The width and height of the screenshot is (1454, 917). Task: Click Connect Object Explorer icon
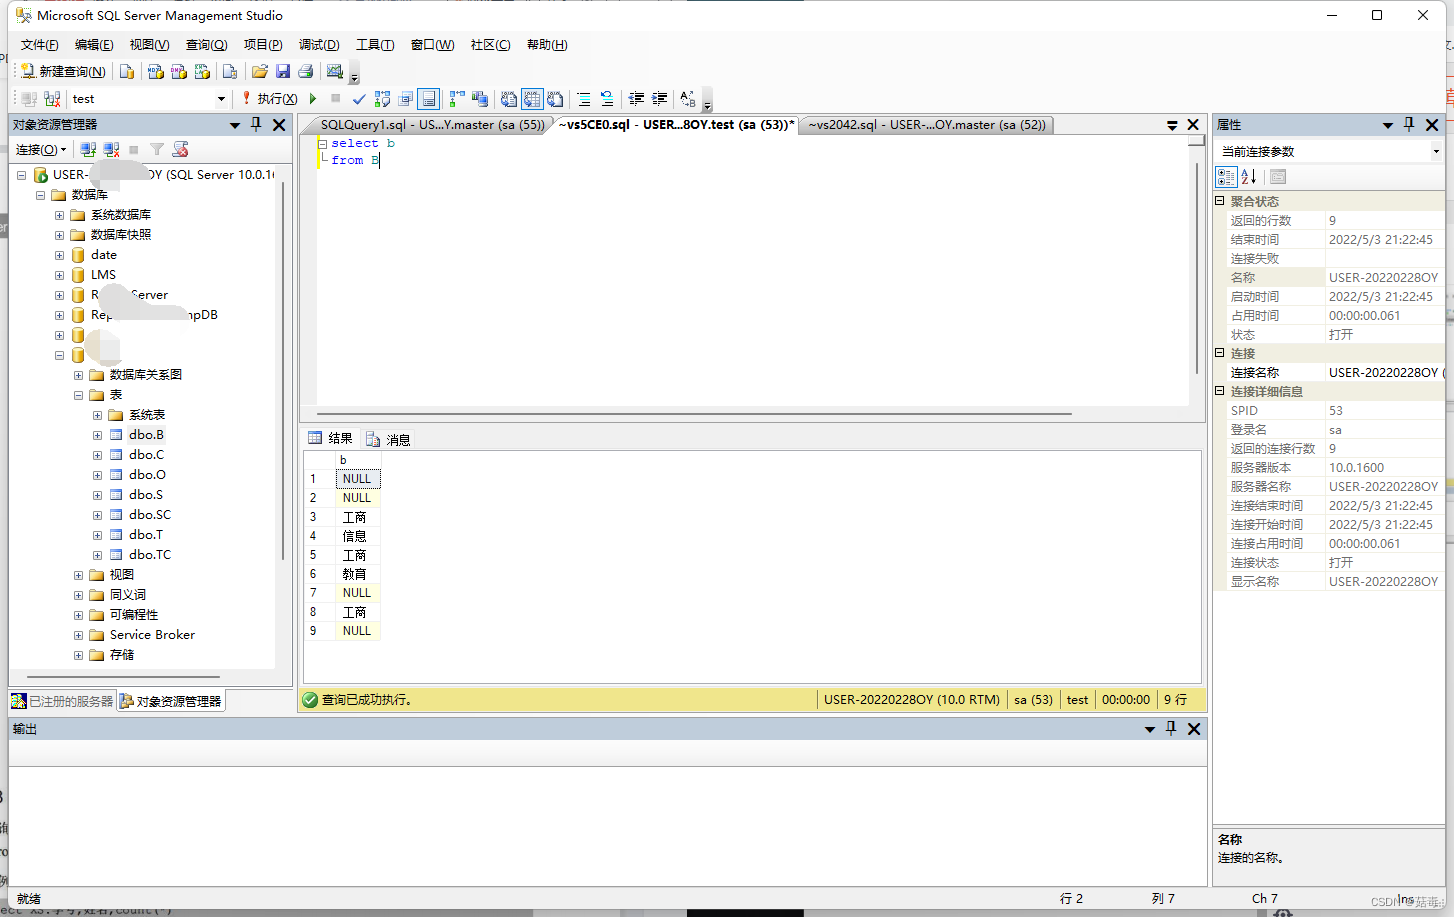click(88, 149)
